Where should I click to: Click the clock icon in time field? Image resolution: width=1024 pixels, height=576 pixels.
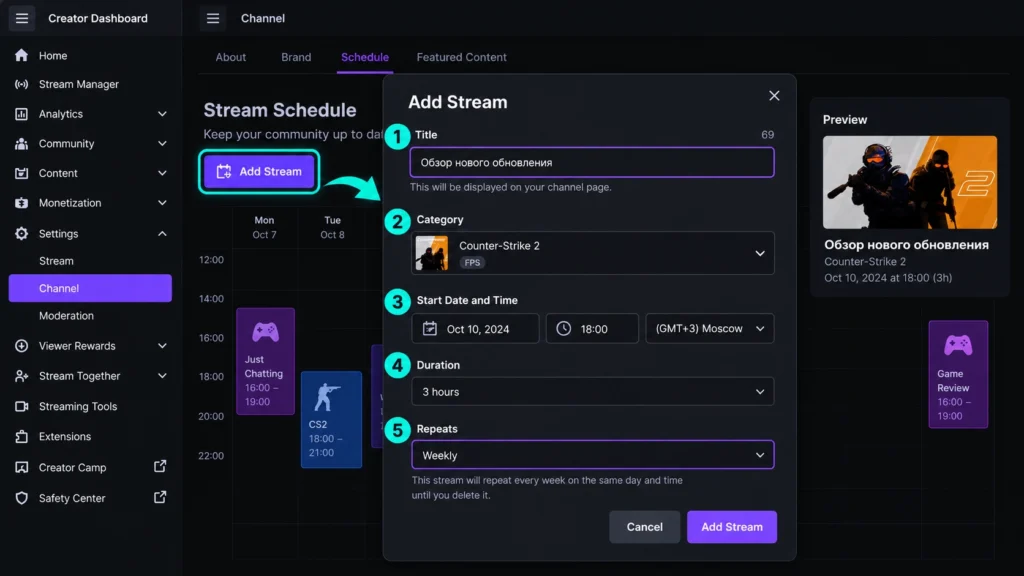point(564,328)
